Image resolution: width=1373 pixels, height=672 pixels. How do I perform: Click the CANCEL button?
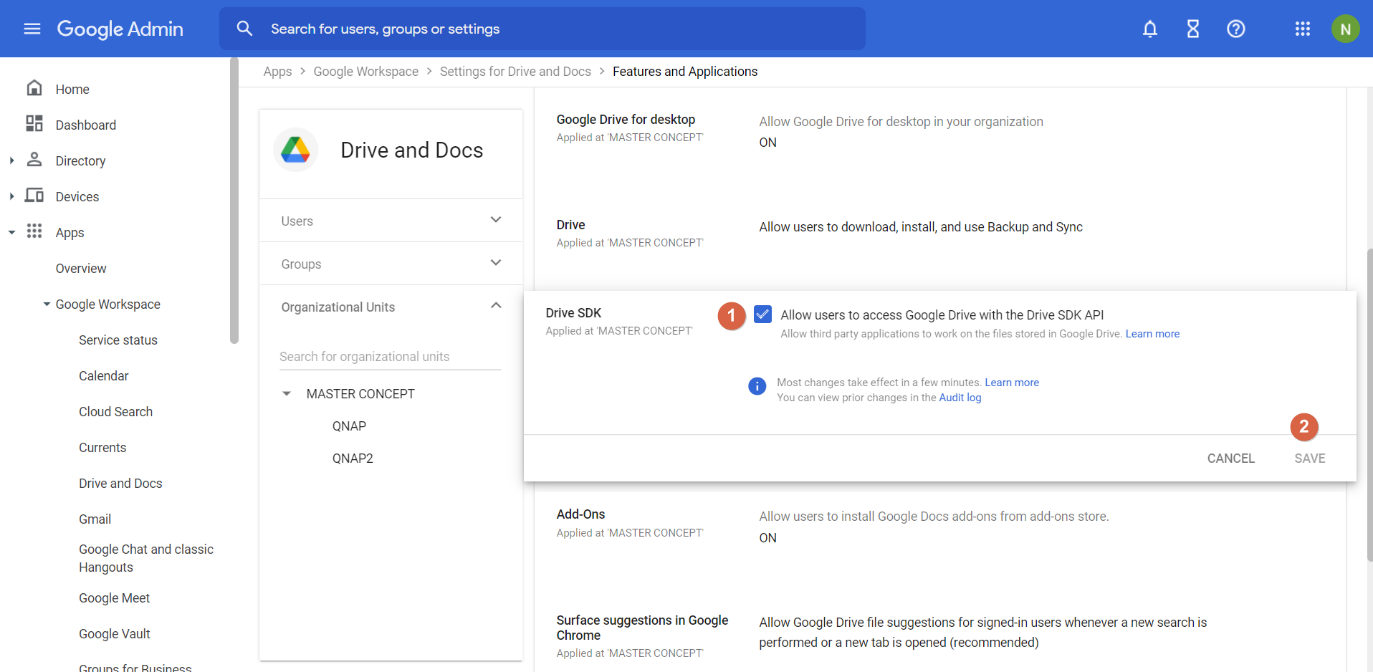tap(1230, 458)
